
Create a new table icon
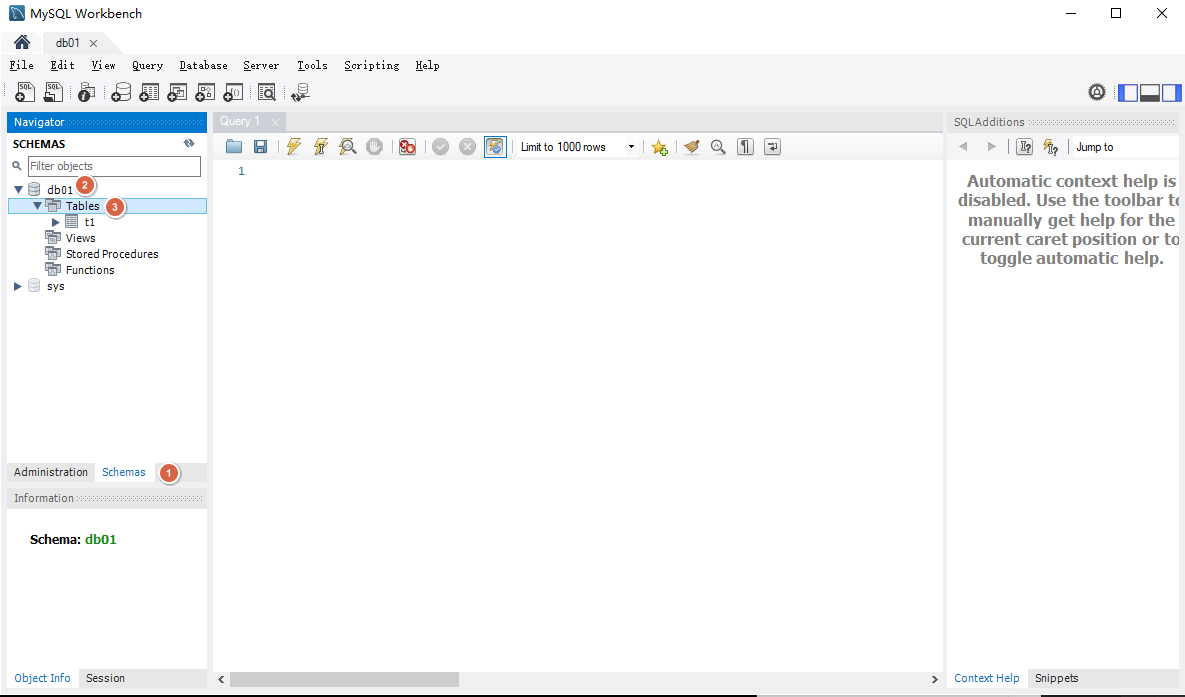pyautogui.click(x=149, y=92)
